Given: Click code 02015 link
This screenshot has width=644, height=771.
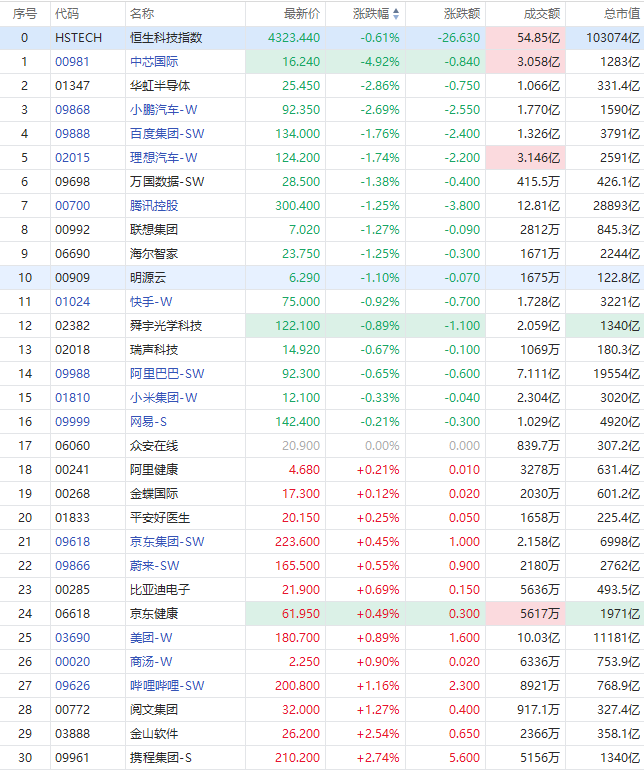Looking at the screenshot, I should coord(72,158).
